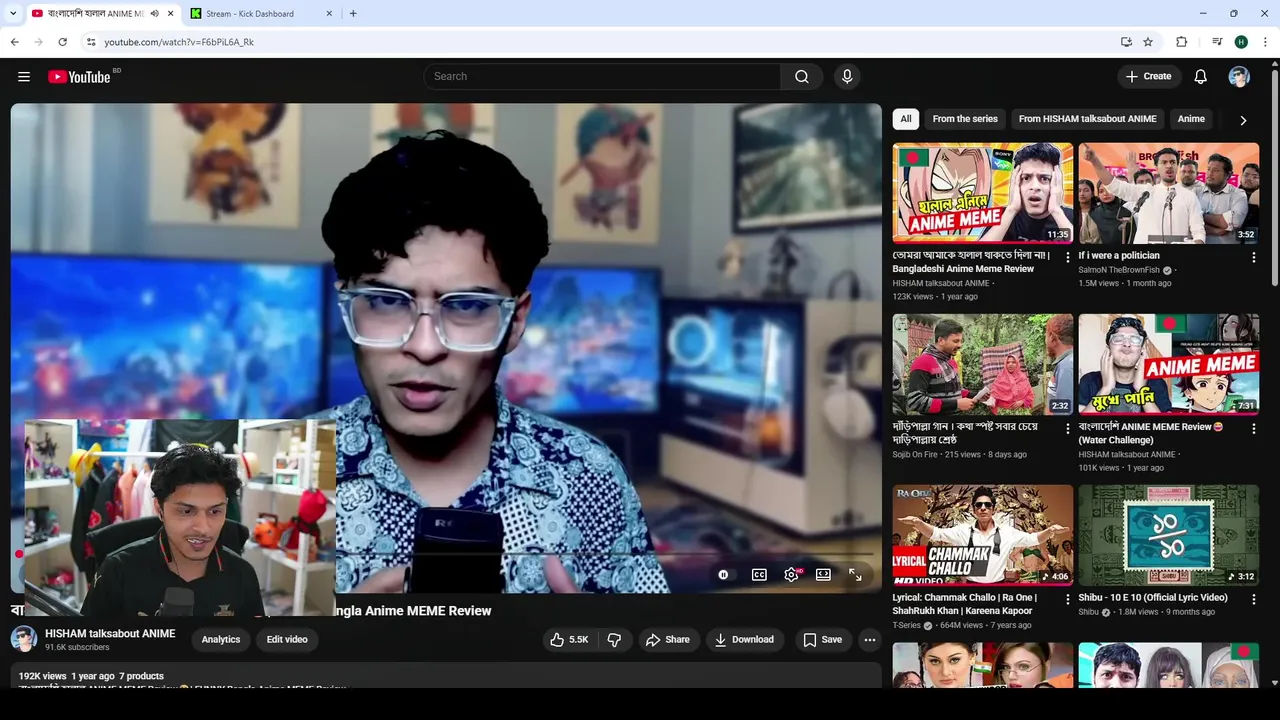Open HISHAM talksabout ANIME channel name
The width and height of the screenshot is (1280, 720).
pos(110,634)
